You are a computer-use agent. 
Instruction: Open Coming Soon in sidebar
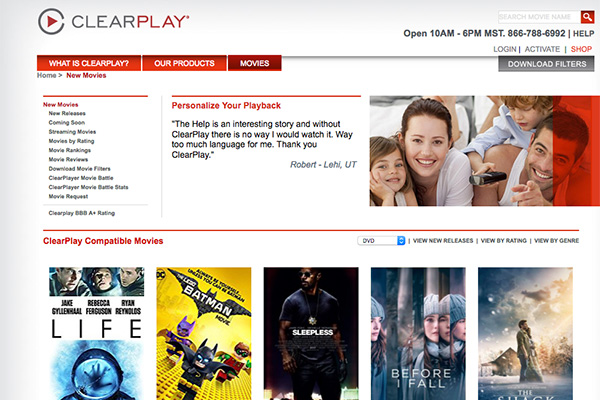pos(67,122)
